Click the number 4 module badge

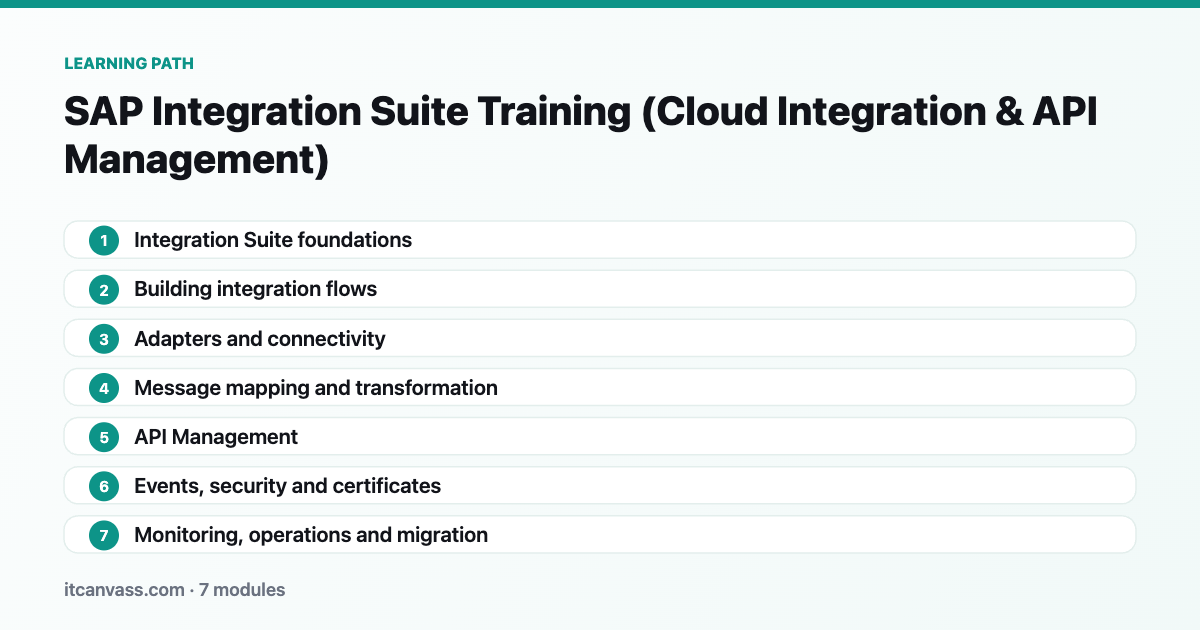pyautogui.click(x=104, y=388)
